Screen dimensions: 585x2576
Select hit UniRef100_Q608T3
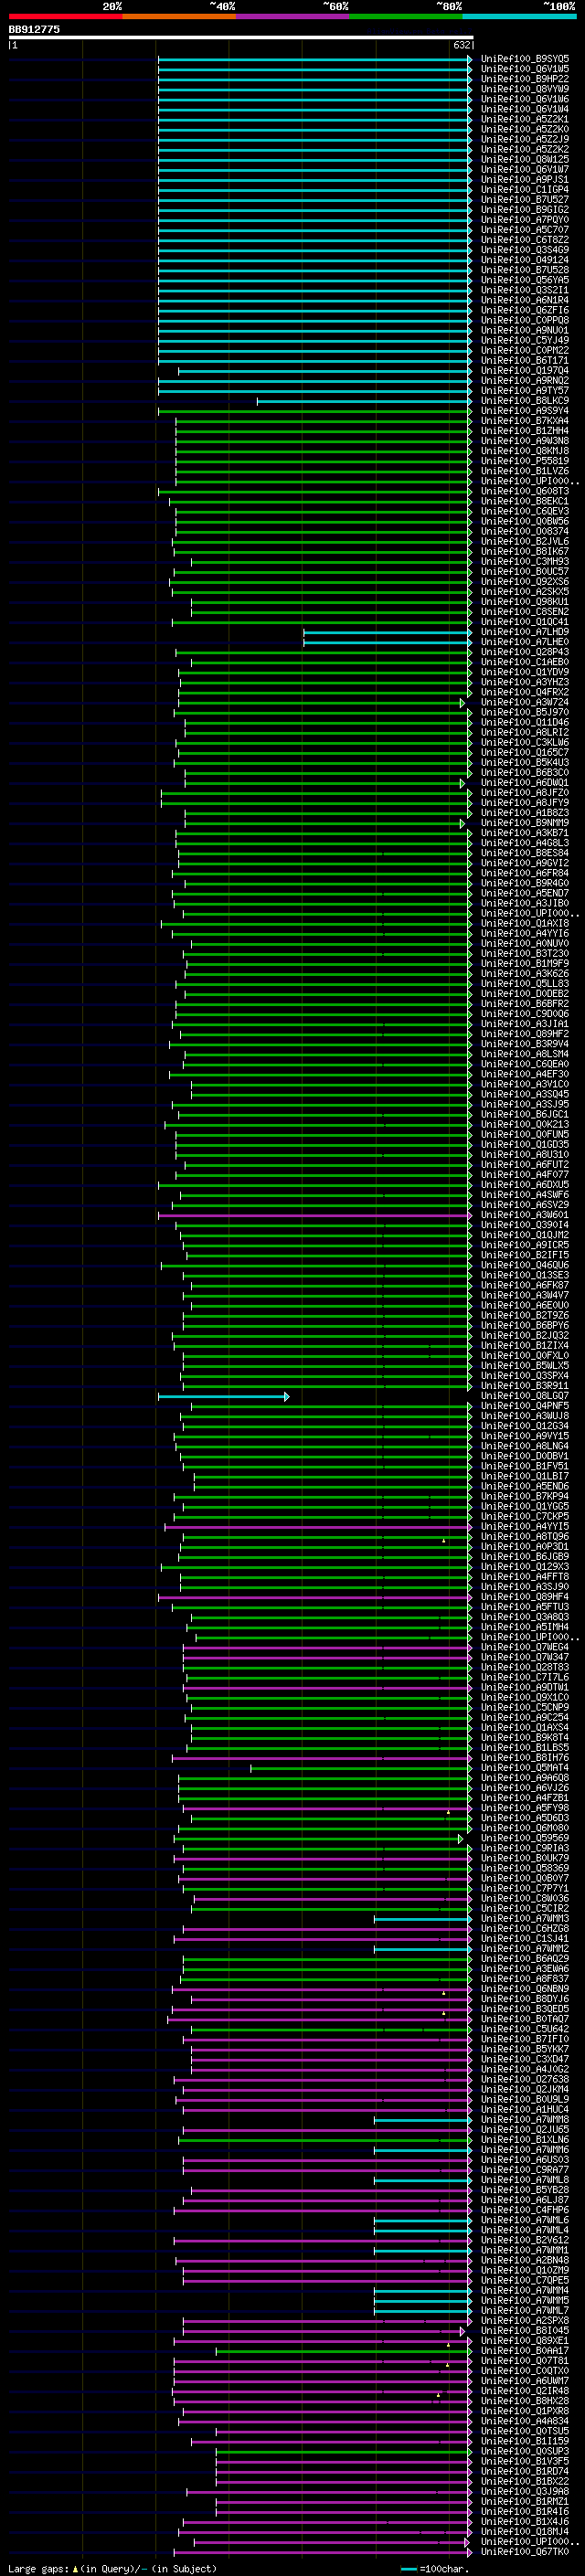click(x=525, y=491)
